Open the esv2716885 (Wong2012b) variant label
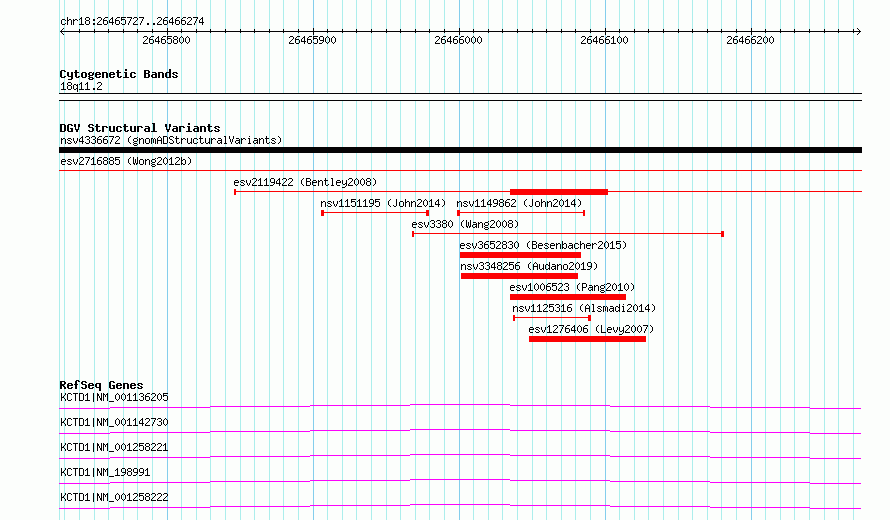This screenshot has height=520, width=890. [126, 161]
